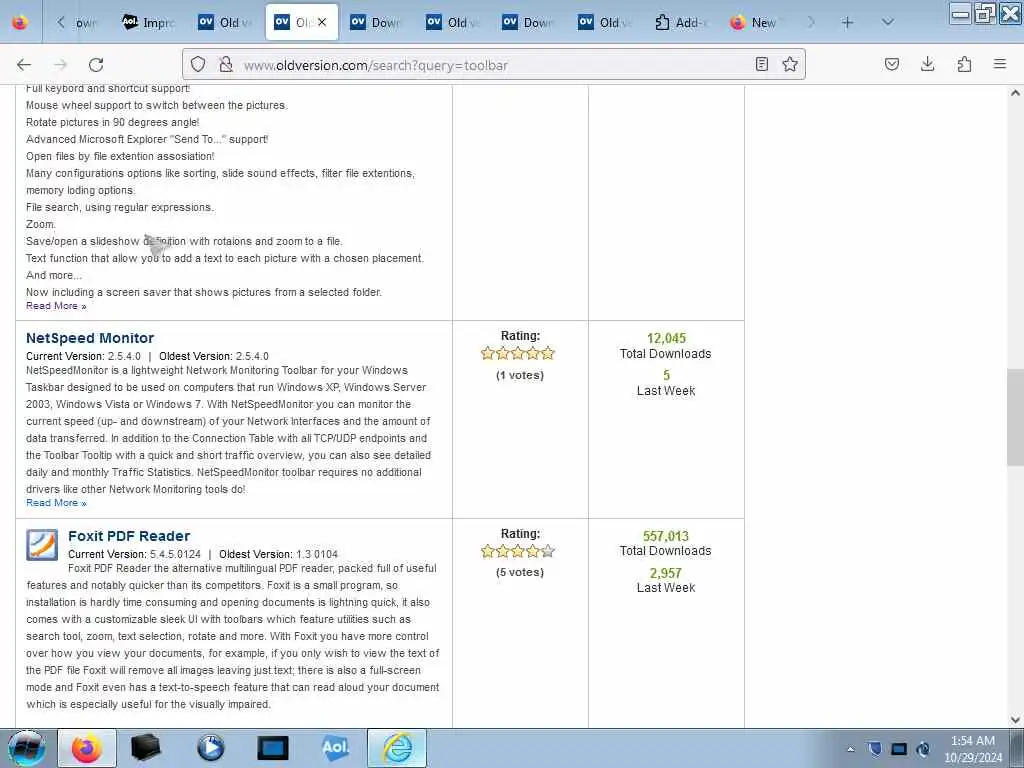Click the forward navigation arrow
The width and height of the screenshot is (1024, 768).
pyautogui.click(x=60, y=65)
